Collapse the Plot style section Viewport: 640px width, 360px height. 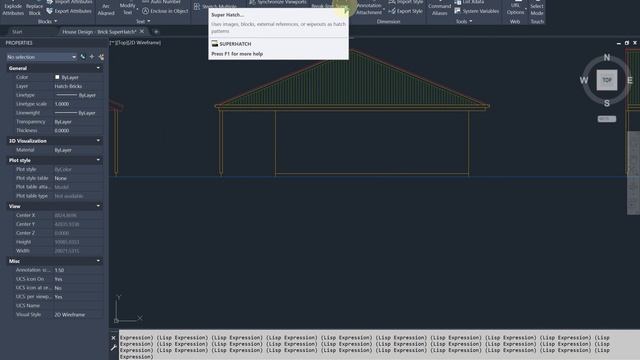(98, 160)
